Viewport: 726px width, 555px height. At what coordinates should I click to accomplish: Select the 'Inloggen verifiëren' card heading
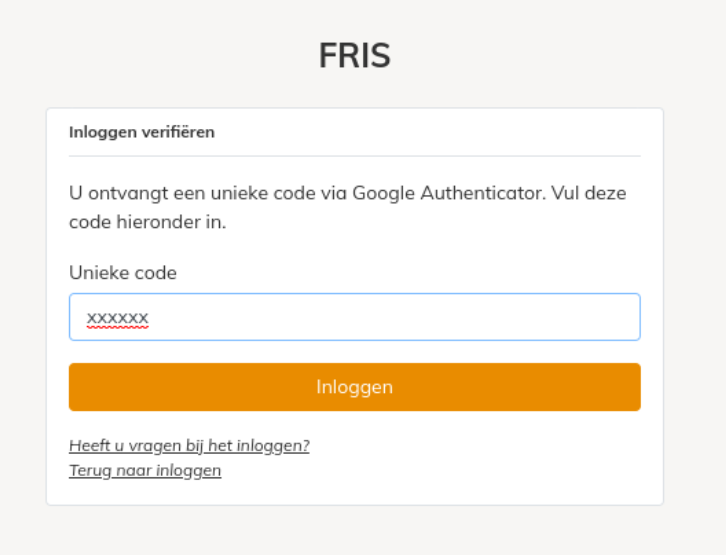click(x=142, y=132)
